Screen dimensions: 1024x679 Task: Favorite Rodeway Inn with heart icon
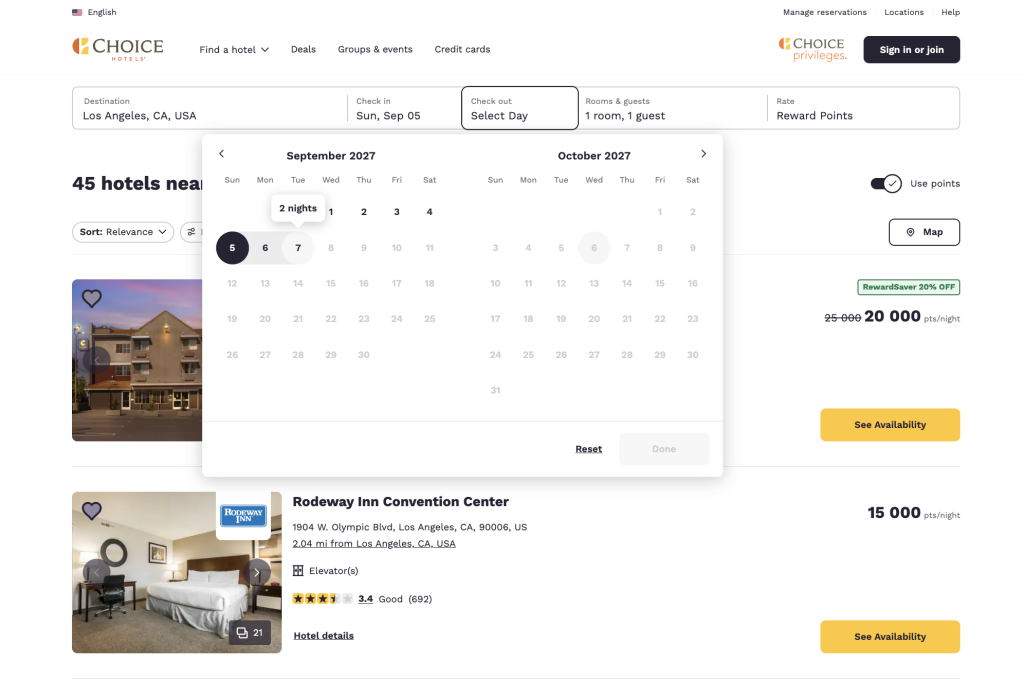tap(91, 511)
